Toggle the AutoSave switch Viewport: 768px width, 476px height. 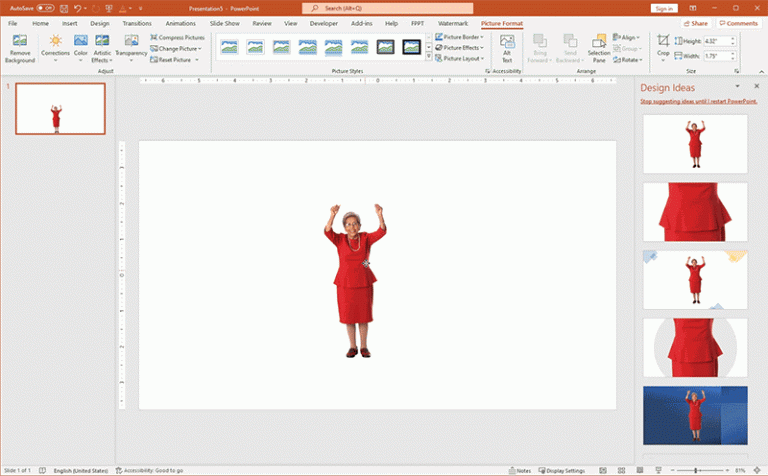(45, 8)
